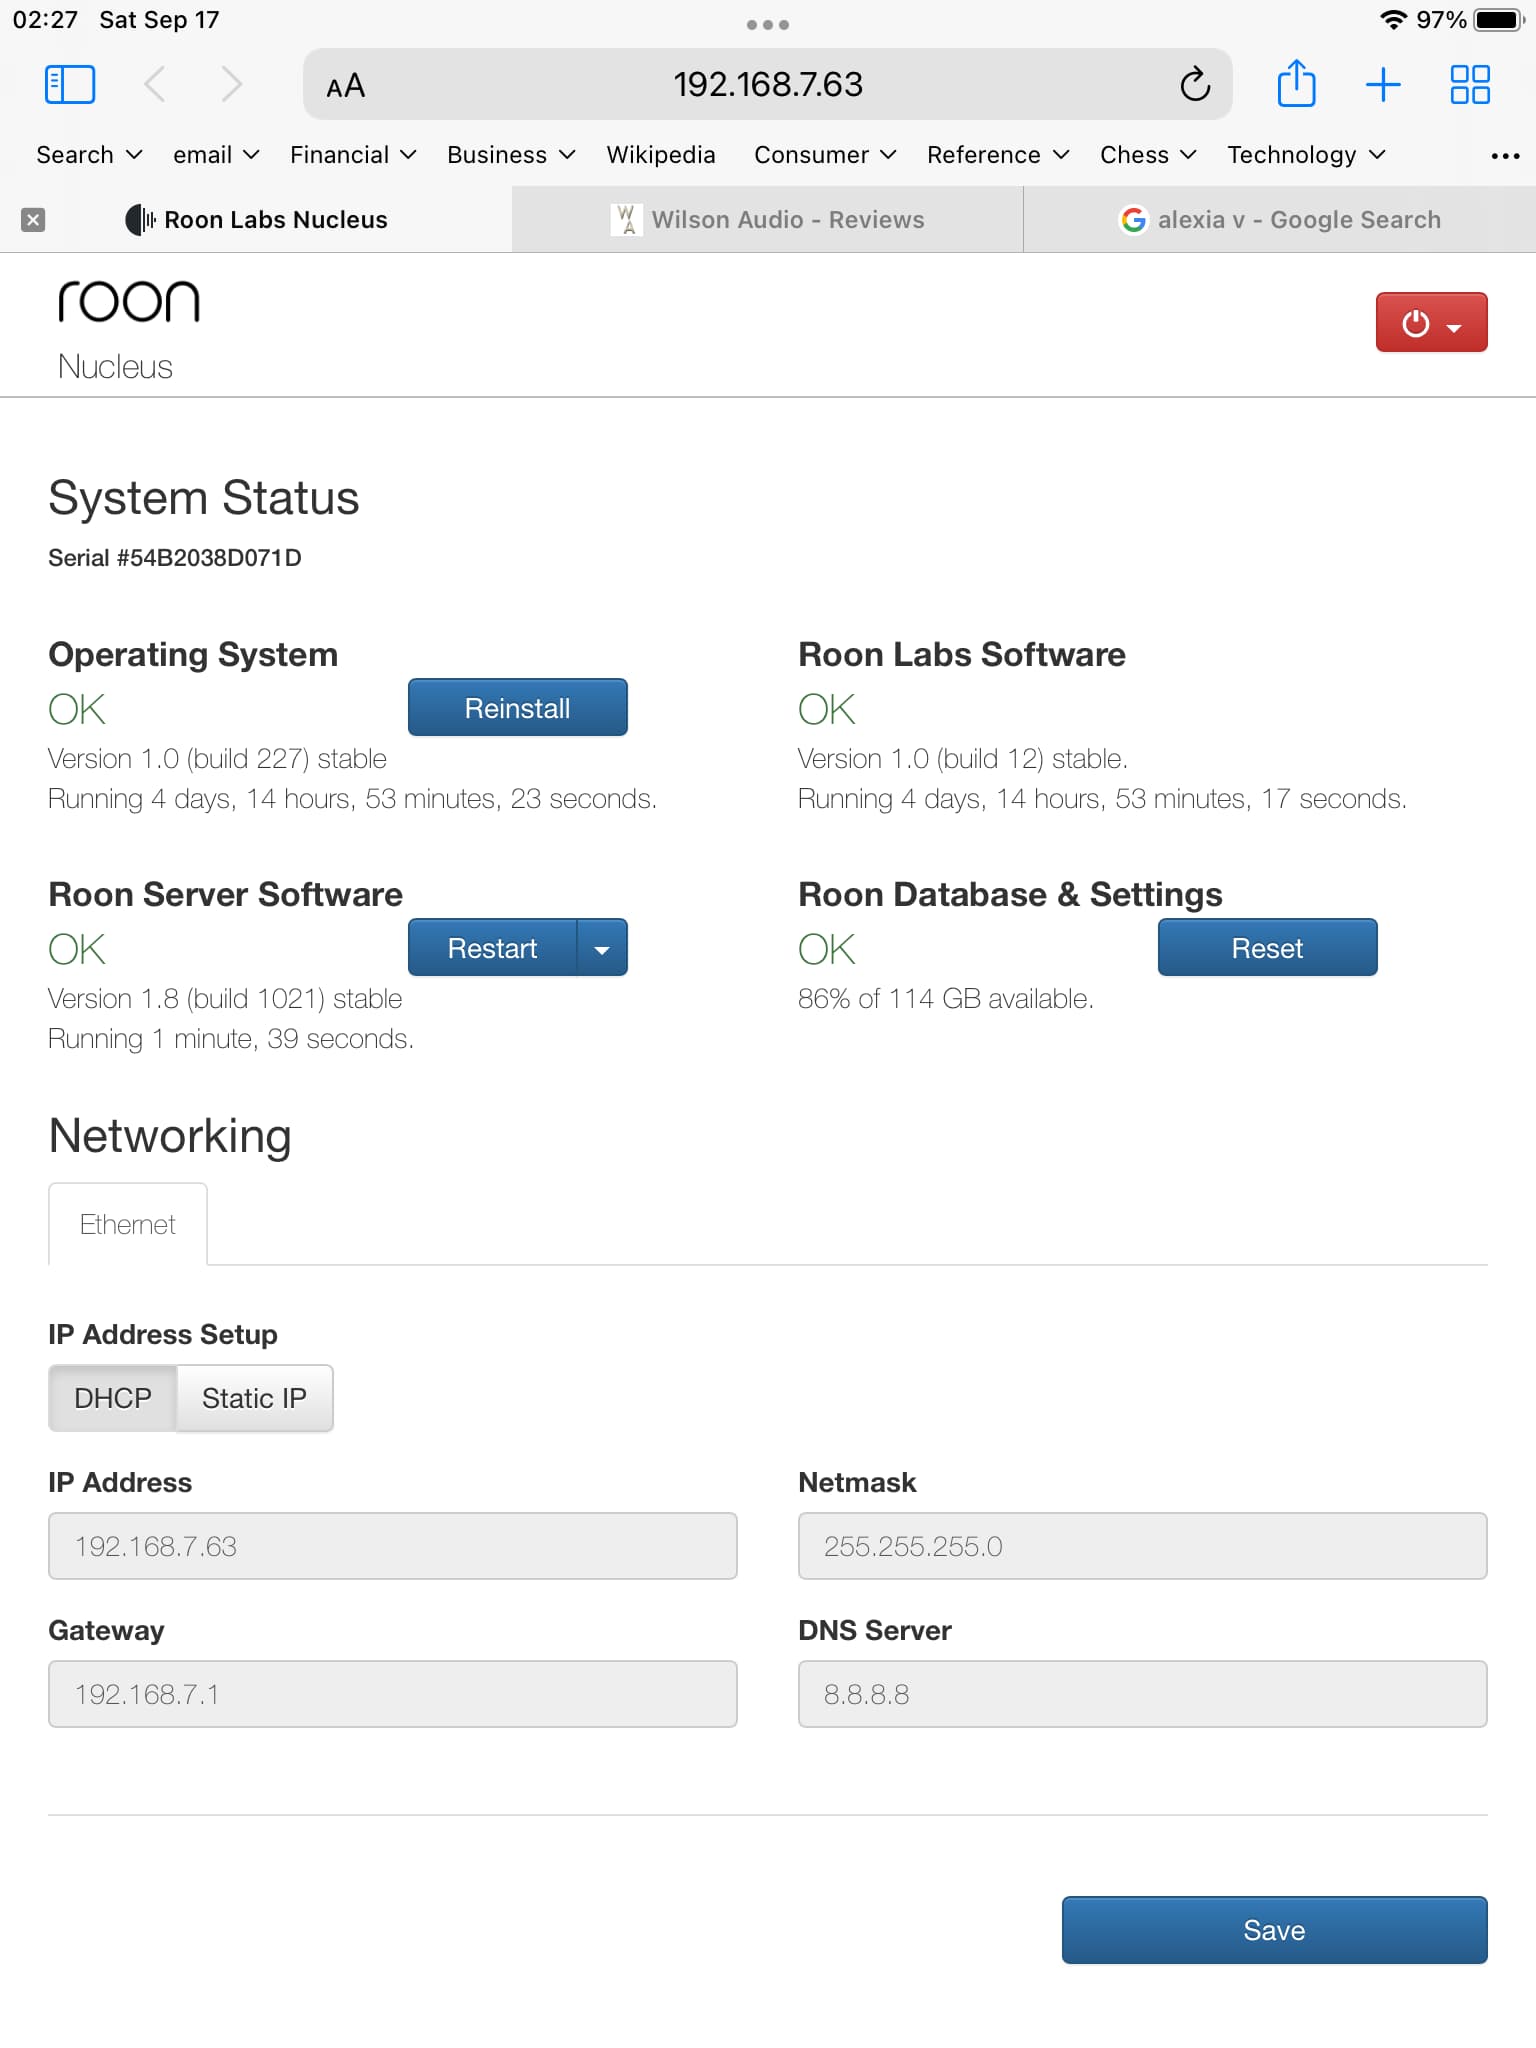Tap the 192.168.7.63 address bar
Screen dimensions: 1536x2048
point(768,85)
